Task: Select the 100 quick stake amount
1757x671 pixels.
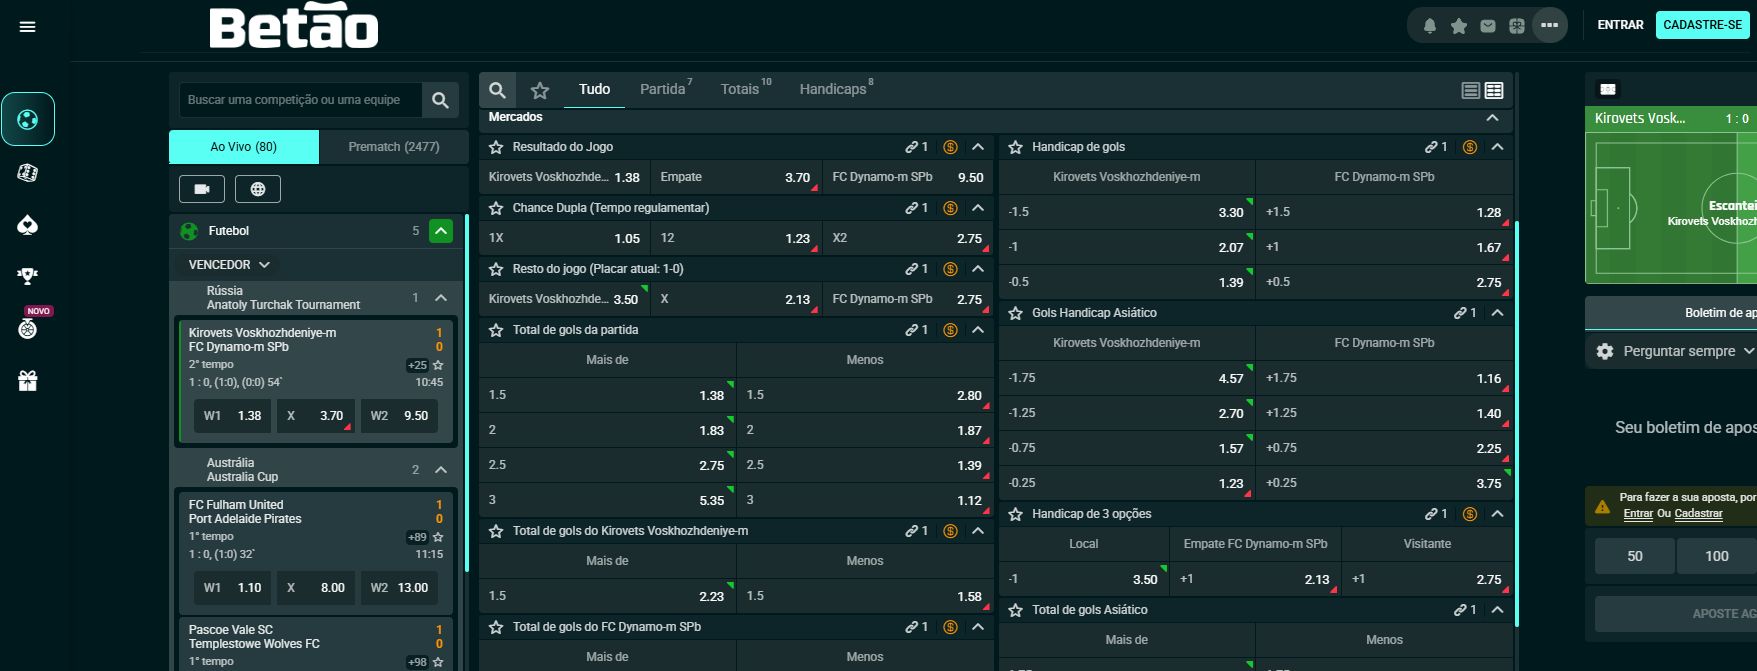Action: click(x=1716, y=556)
